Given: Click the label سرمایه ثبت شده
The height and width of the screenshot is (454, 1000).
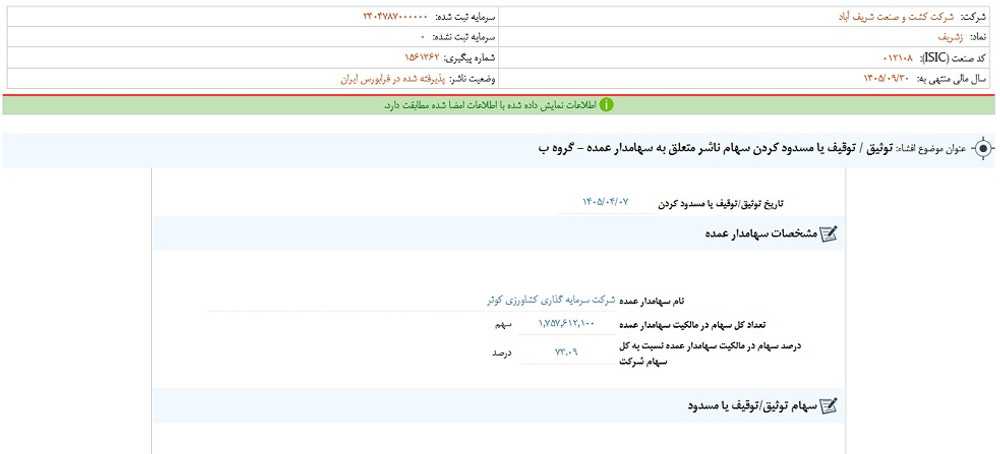Looking at the screenshot, I should tap(465, 17).
